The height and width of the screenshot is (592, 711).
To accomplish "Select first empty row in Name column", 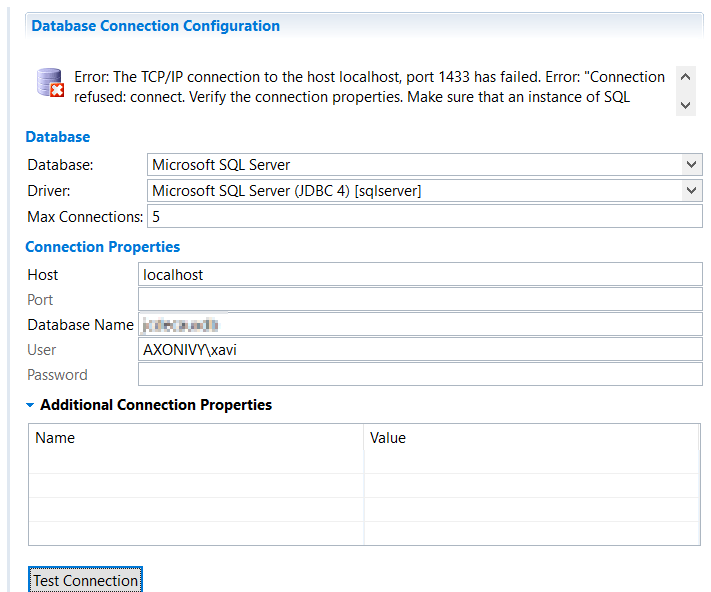I will point(196,462).
